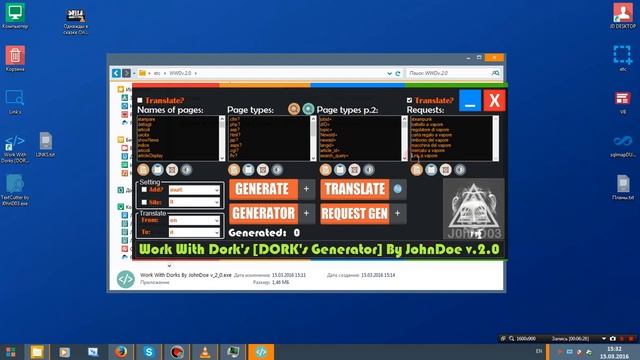Click Explorer back navigation arrow
The image size is (640, 360).
coord(116,73)
